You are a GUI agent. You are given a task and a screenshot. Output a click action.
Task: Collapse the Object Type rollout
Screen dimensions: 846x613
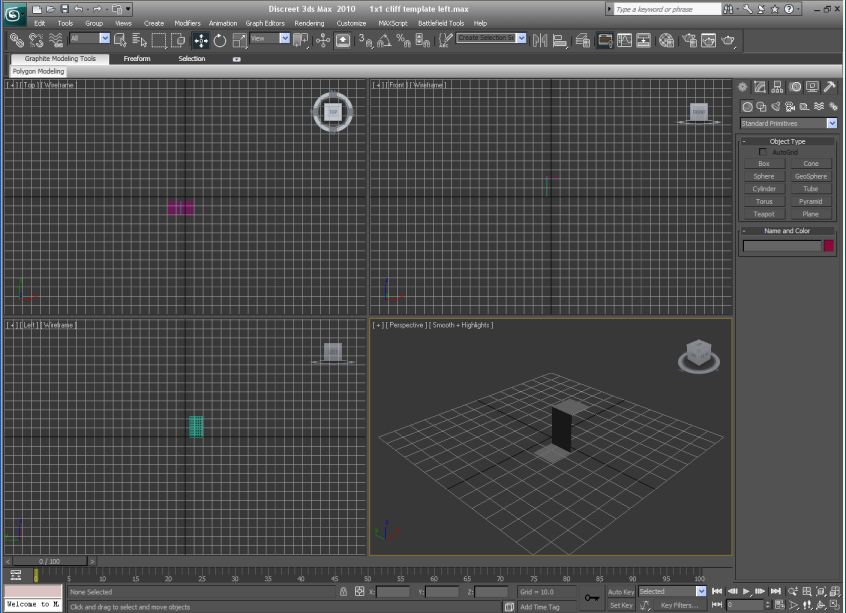787,141
